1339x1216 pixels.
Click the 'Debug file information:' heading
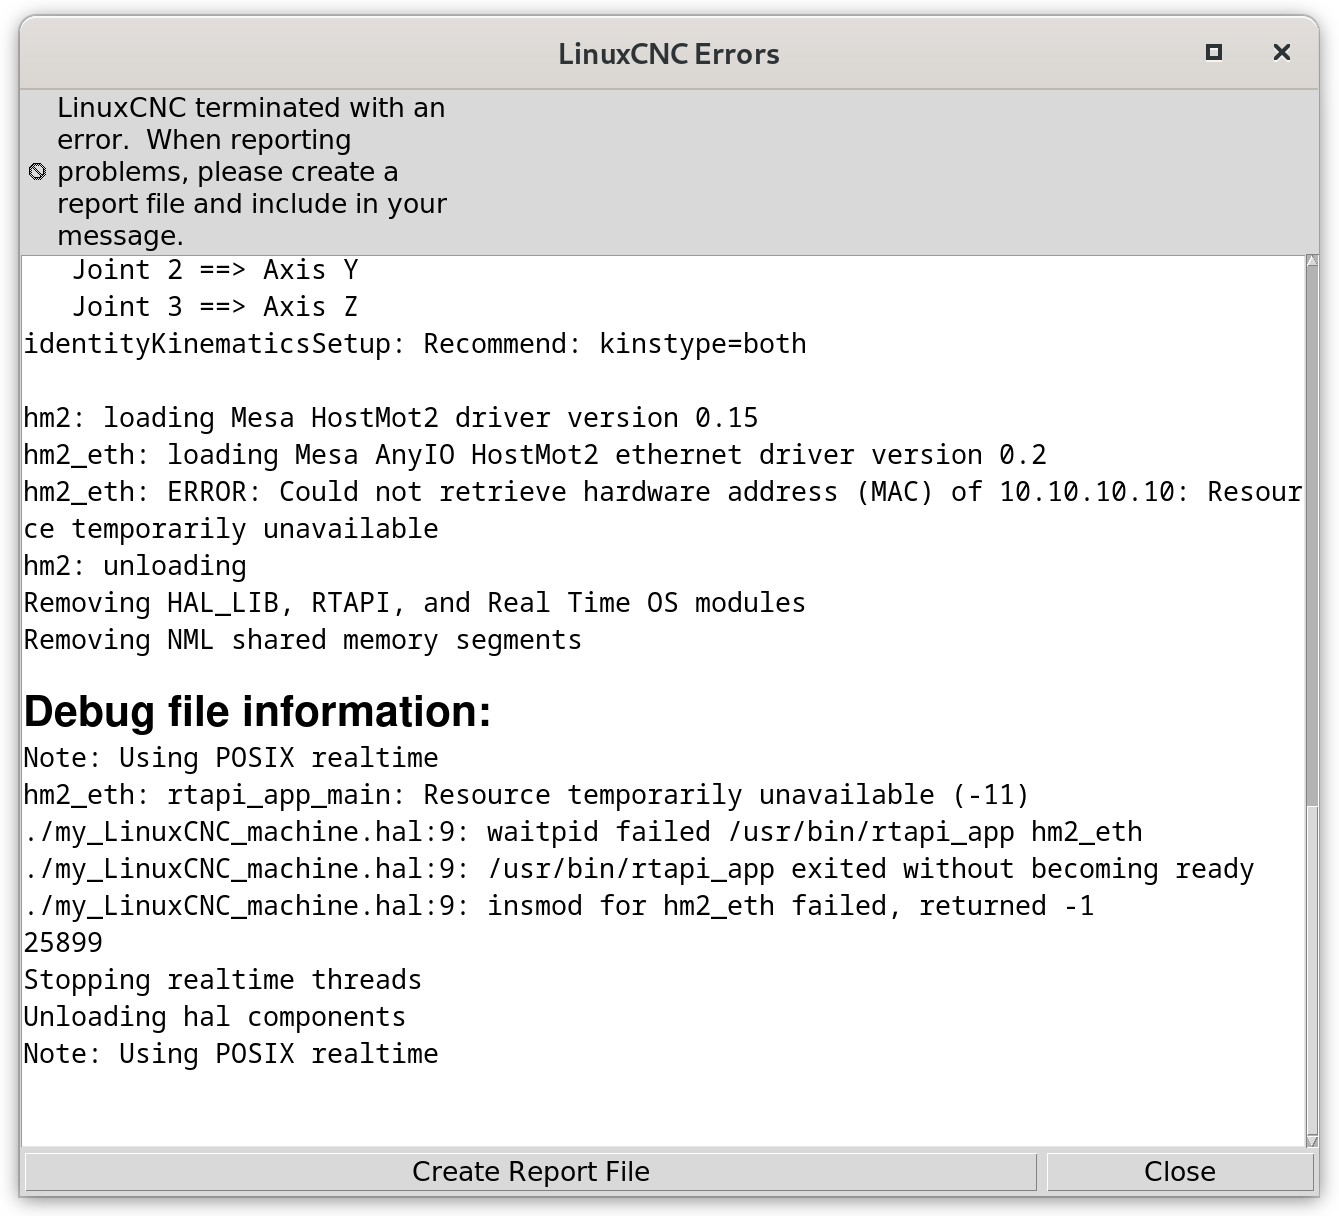pyautogui.click(x=258, y=711)
